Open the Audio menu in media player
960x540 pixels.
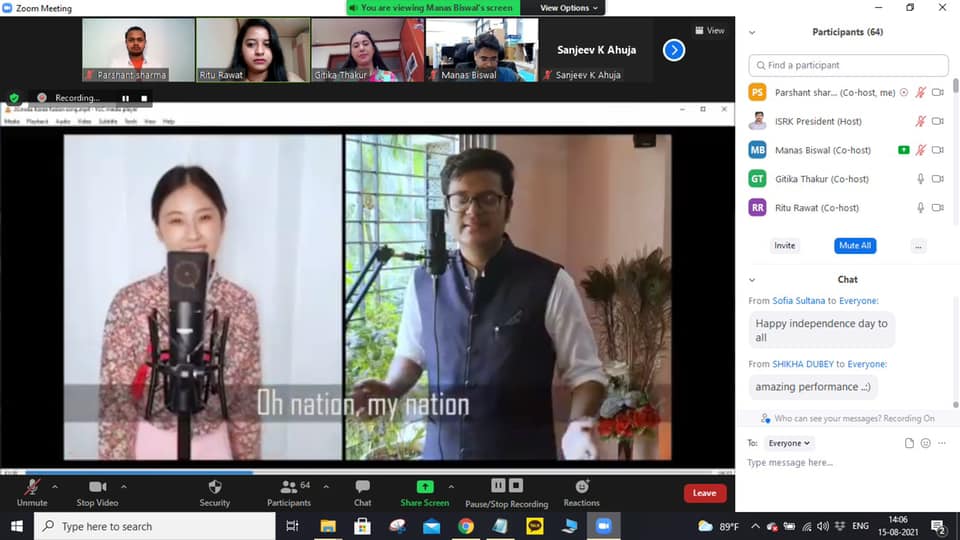[x=64, y=121]
